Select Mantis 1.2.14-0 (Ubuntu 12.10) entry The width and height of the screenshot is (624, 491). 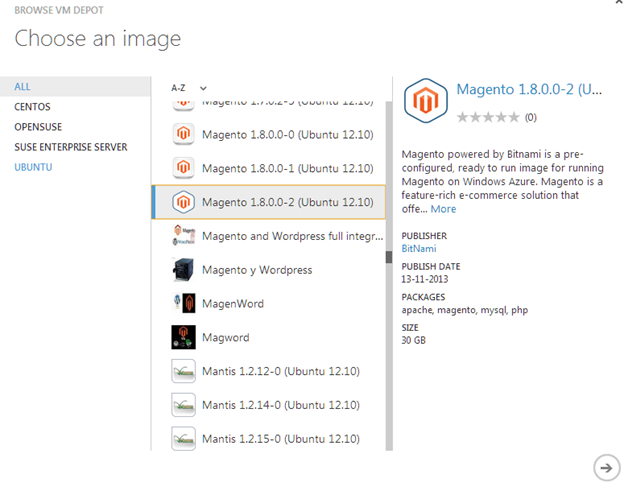coord(280,405)
